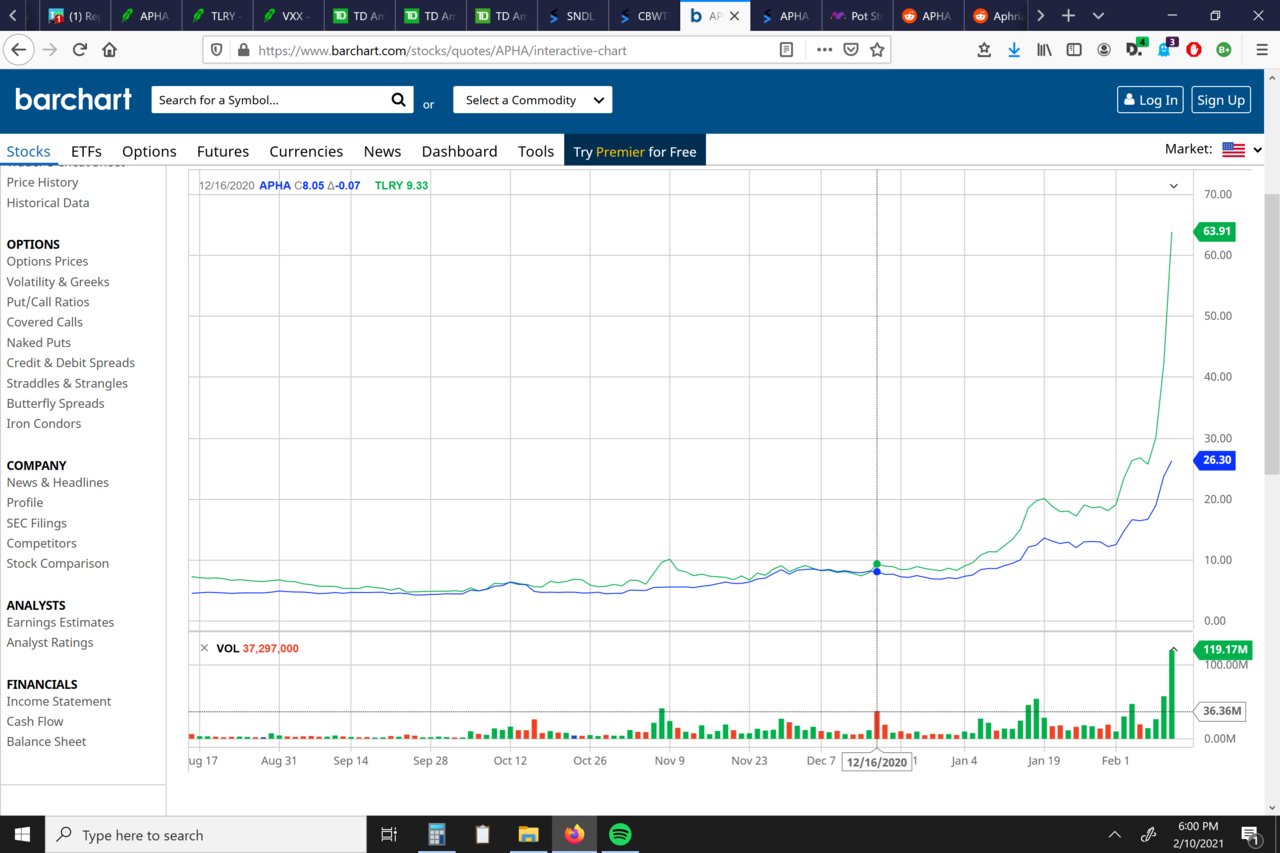This screenshot has height=853, width=1280.
Task: Open the Stocks menu item
Action: [28, 151]
